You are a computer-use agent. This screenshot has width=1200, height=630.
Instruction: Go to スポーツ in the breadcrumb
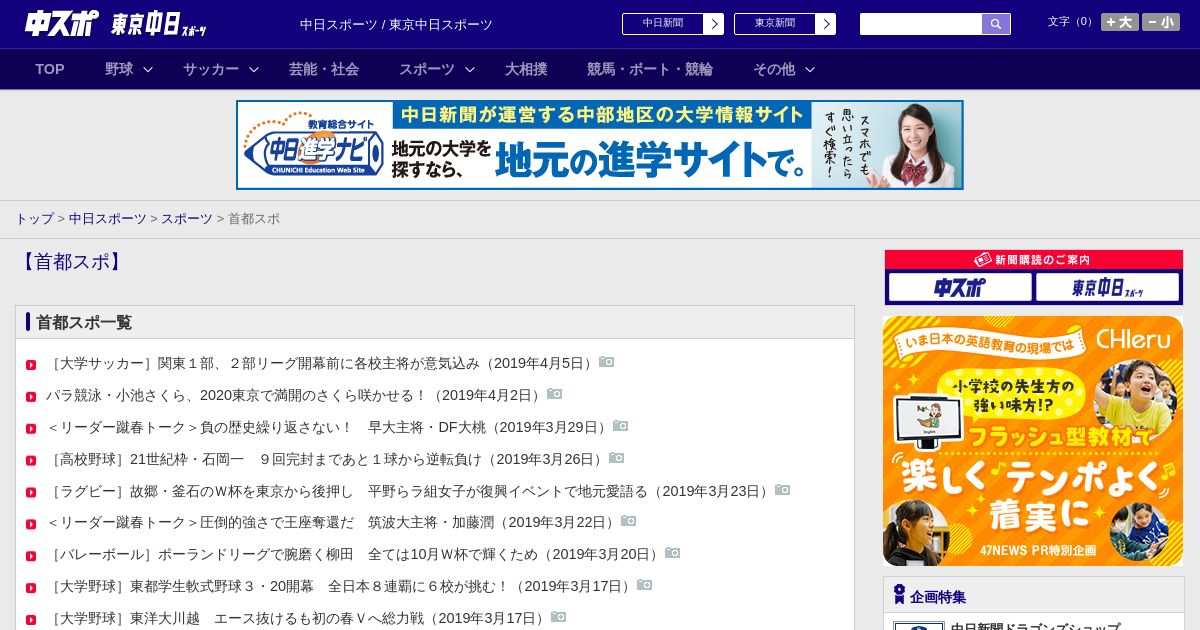pyautogui.click(x=187, y=218)
